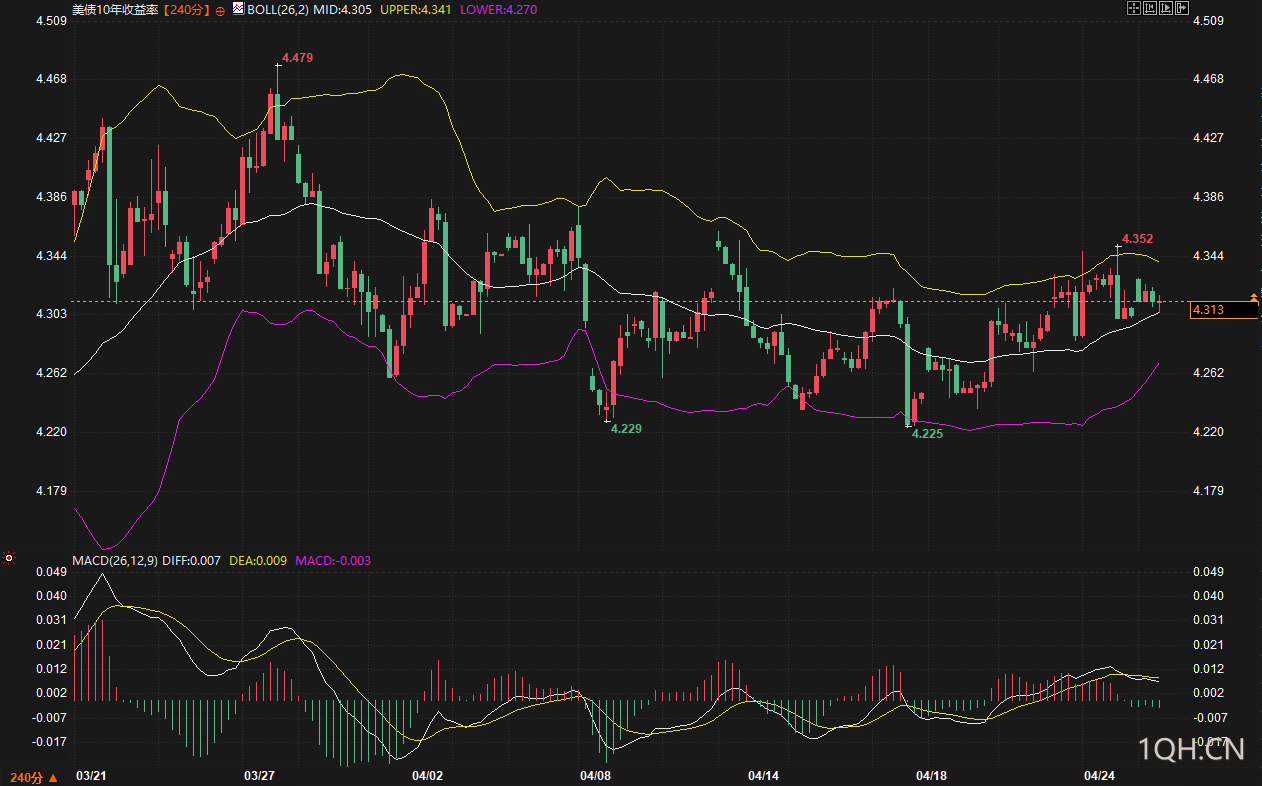
Task: Click the expand chart axis icon
Action: point(1166,8)
